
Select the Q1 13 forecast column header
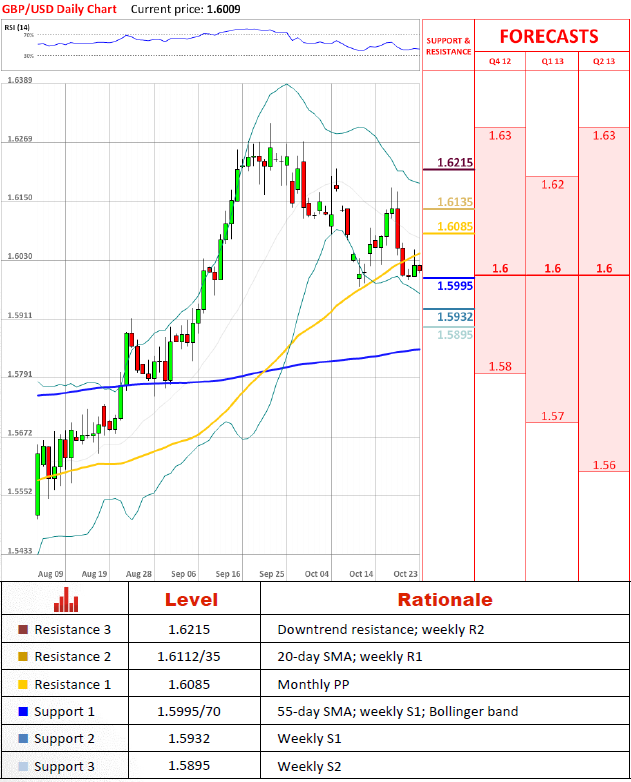pyautogui.click(x=552, y=62)
